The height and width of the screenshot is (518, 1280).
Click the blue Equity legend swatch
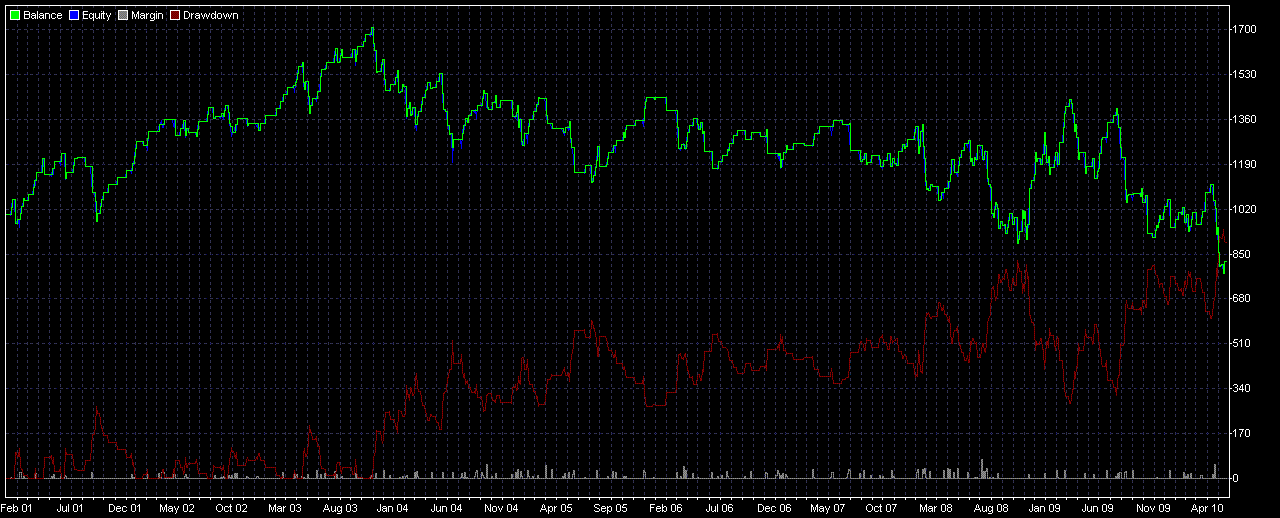point(74,16)
